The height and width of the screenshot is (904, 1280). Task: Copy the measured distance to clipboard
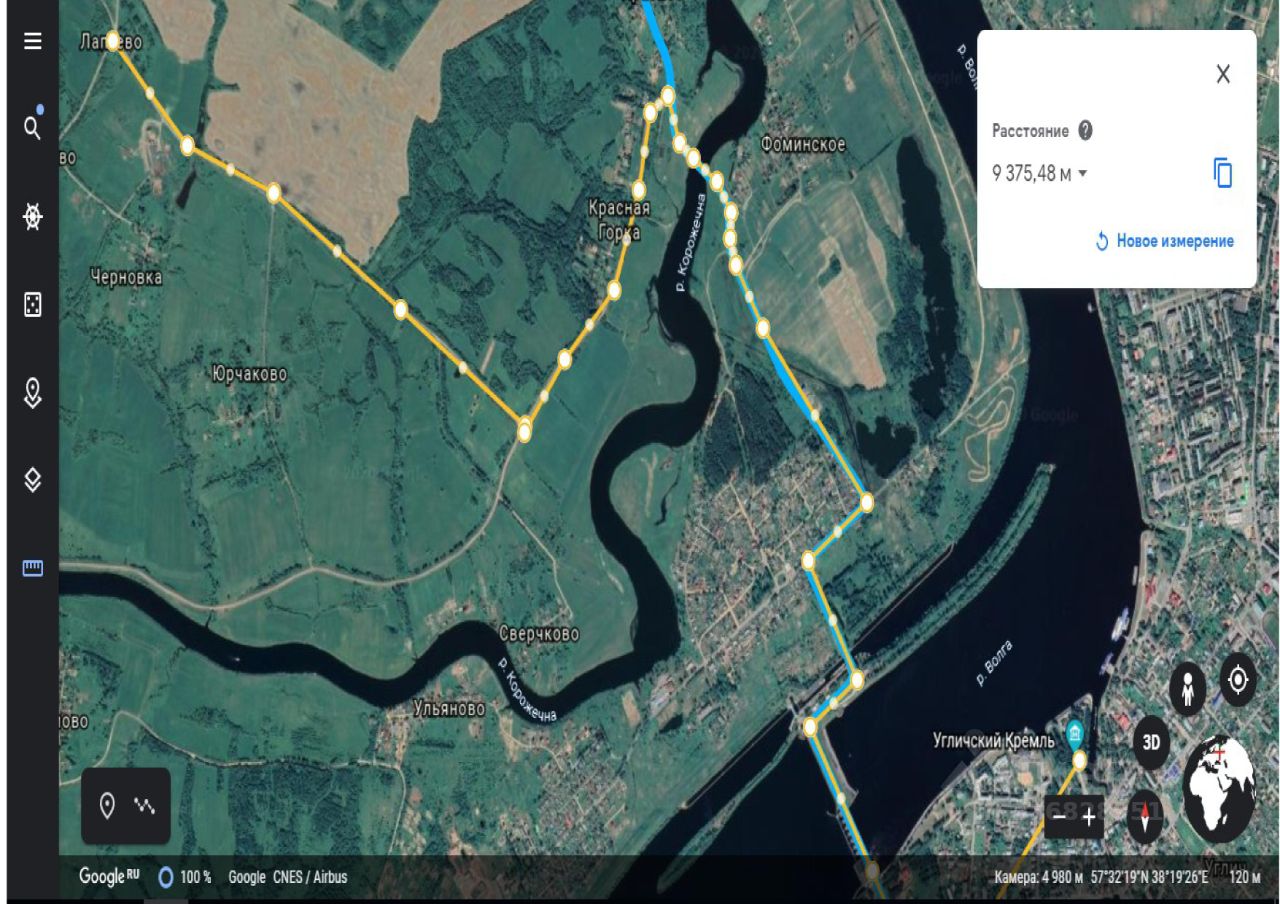1223,173
